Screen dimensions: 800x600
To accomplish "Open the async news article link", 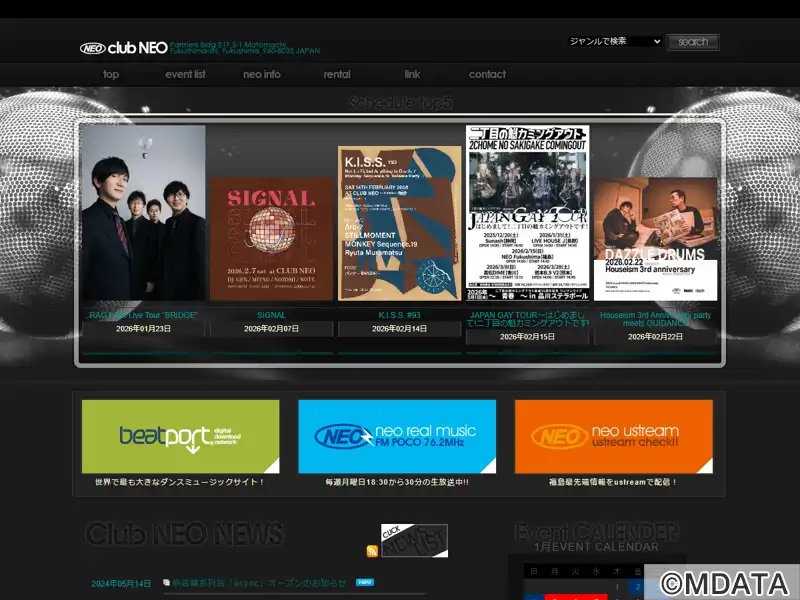I will click(259, 583).
